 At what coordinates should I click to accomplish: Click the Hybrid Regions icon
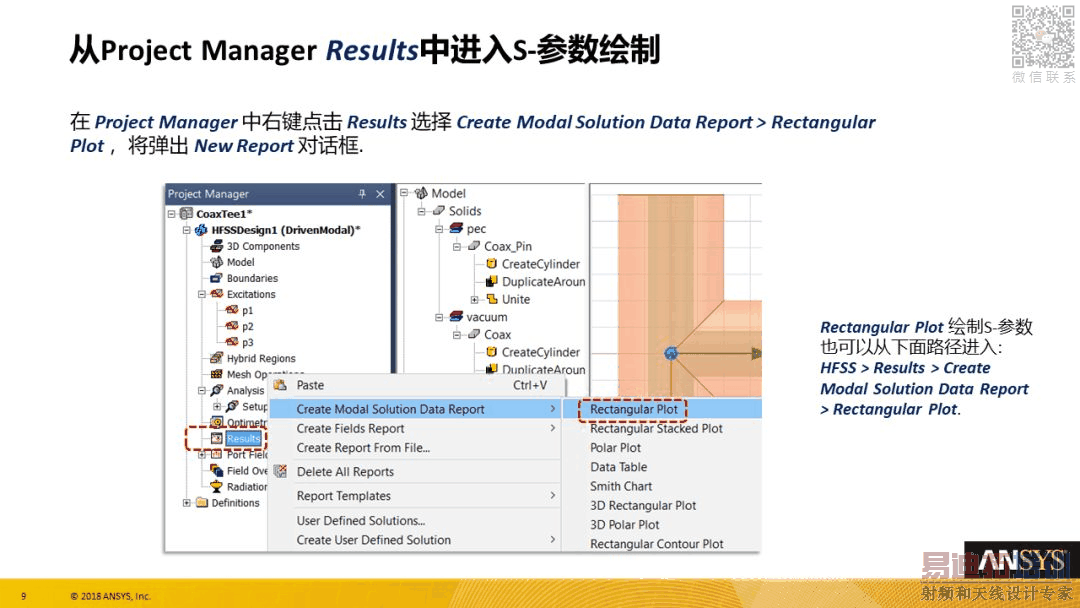[x=216, y=358]
